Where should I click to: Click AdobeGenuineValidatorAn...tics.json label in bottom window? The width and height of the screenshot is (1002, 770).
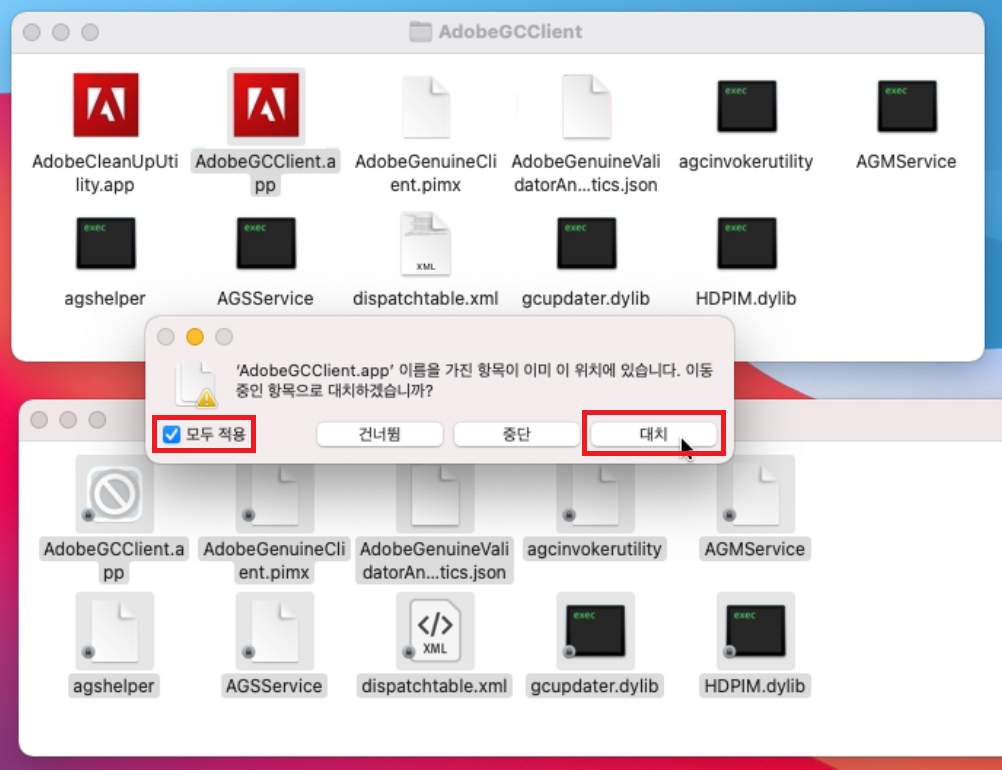(435, 560)
